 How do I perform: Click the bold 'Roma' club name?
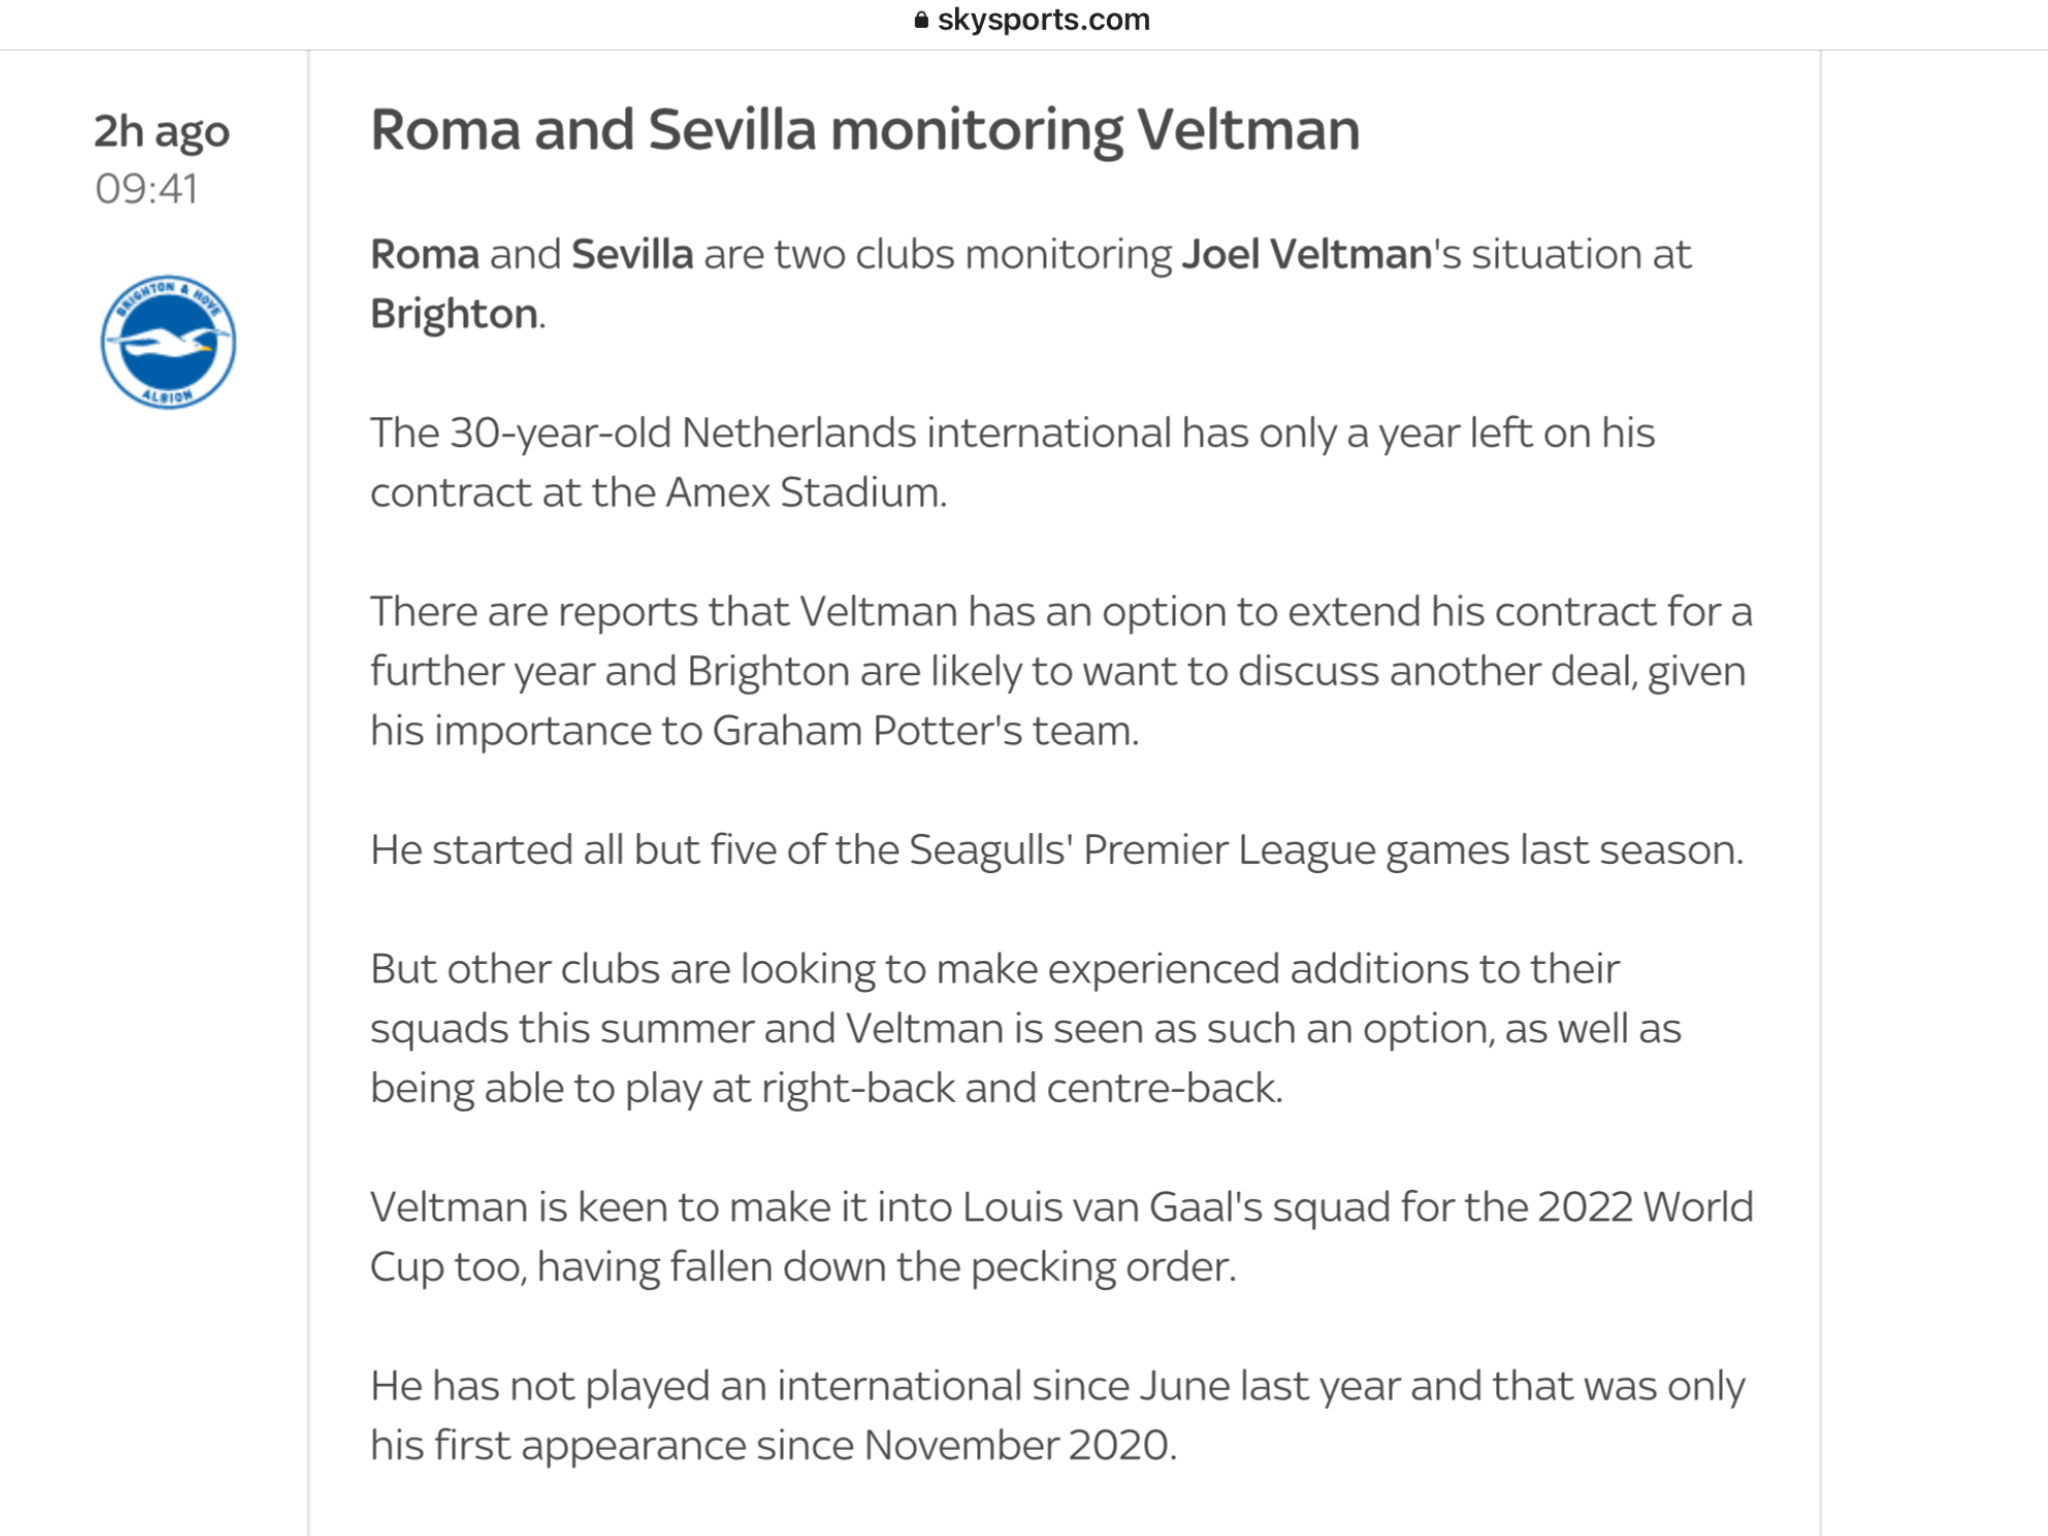click(x=425, y=254)
